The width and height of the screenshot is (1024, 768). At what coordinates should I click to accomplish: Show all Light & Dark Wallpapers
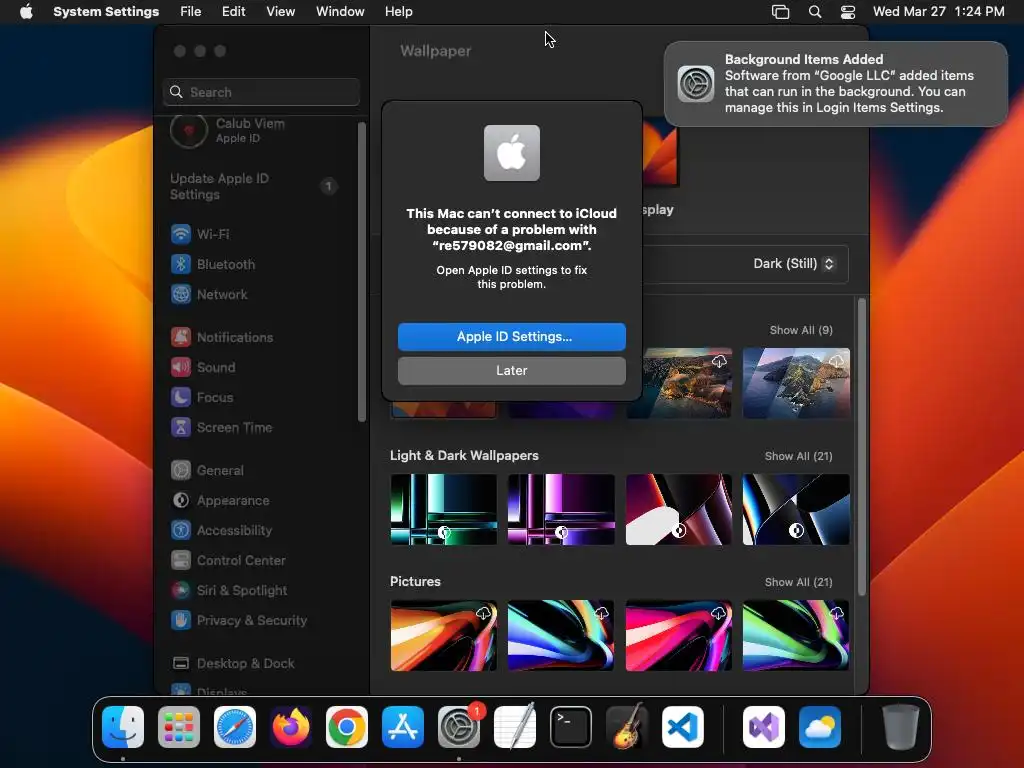(798, 456)
